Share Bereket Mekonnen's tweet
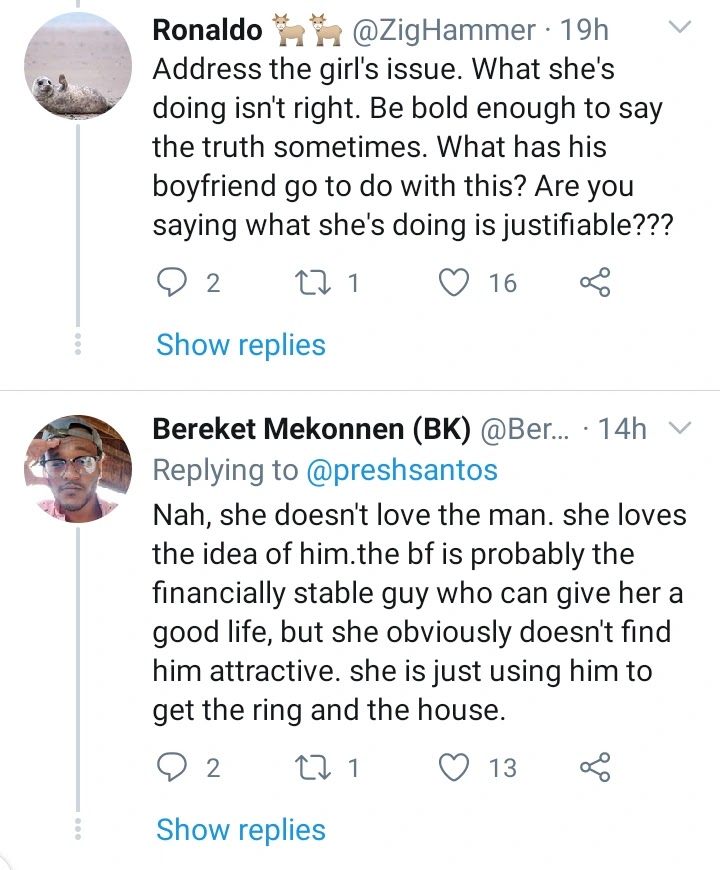 pos(594,768)
